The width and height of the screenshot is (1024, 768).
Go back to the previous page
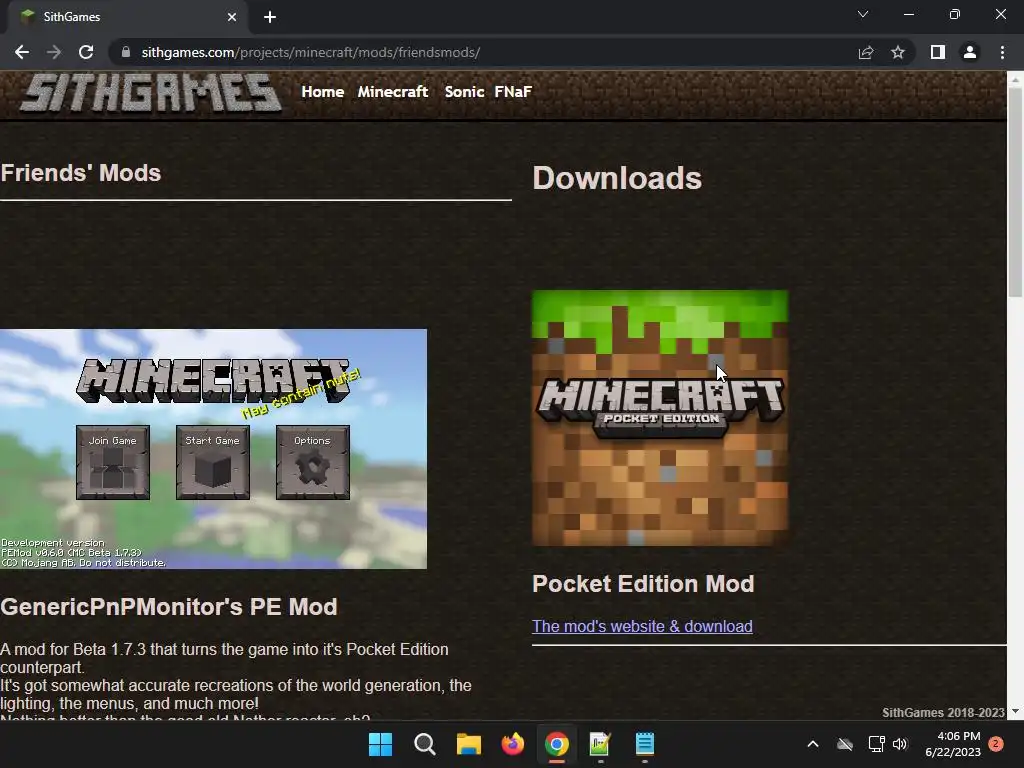click(x=22, y=52)
